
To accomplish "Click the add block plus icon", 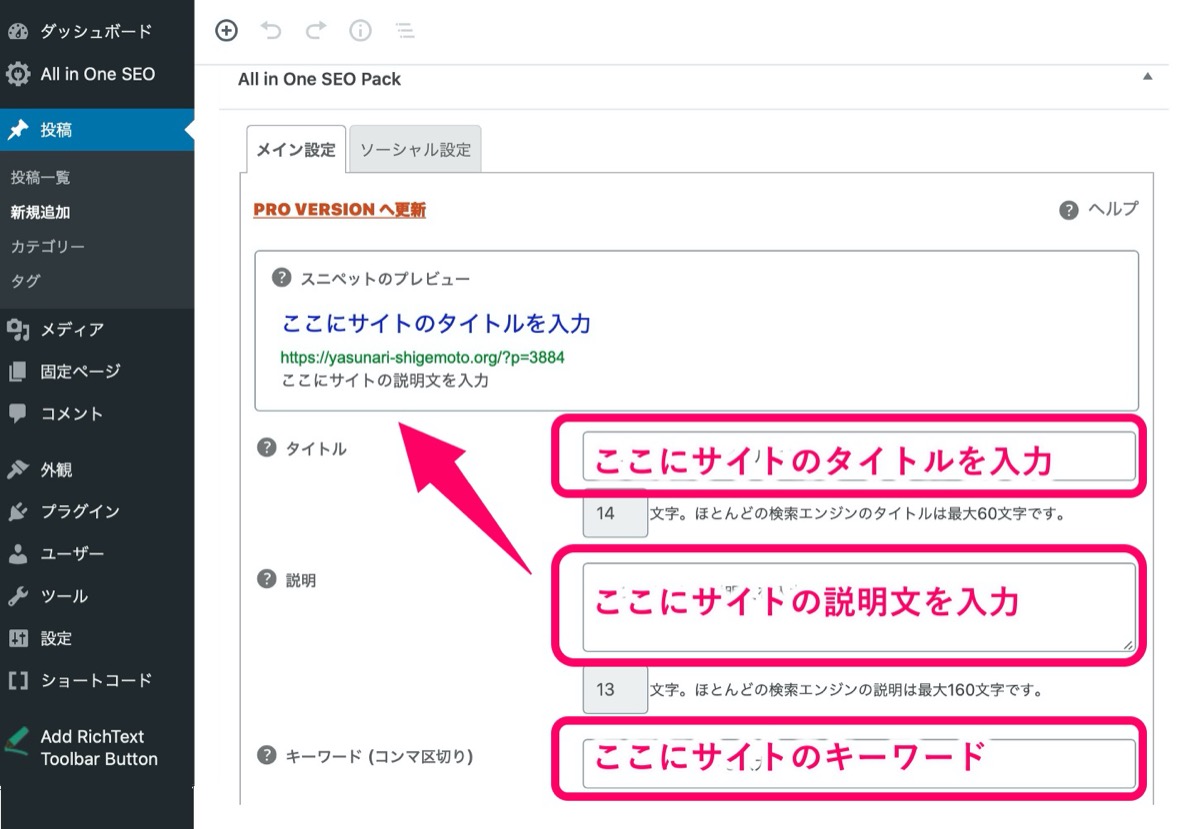I will pos(227,30).
